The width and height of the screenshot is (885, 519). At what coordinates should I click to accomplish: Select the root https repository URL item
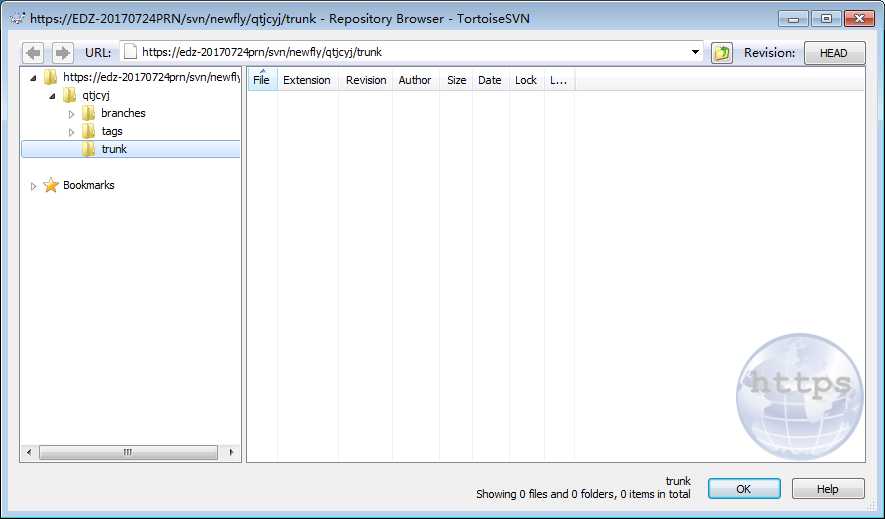click(x=151, y=77)
